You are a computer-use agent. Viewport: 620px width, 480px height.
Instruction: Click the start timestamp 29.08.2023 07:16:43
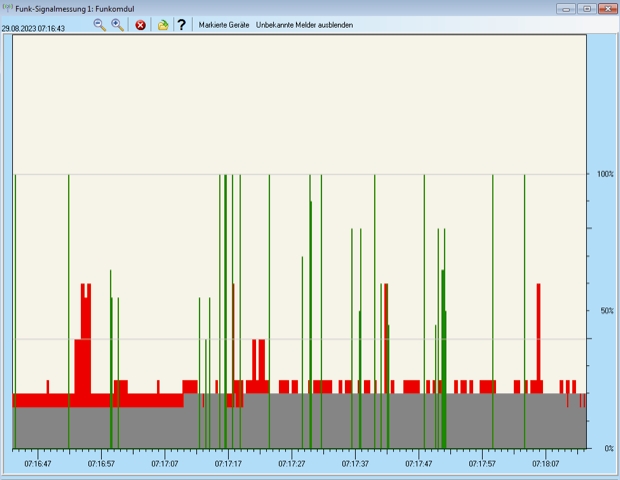pyautogui.click(x=34, y=29)
